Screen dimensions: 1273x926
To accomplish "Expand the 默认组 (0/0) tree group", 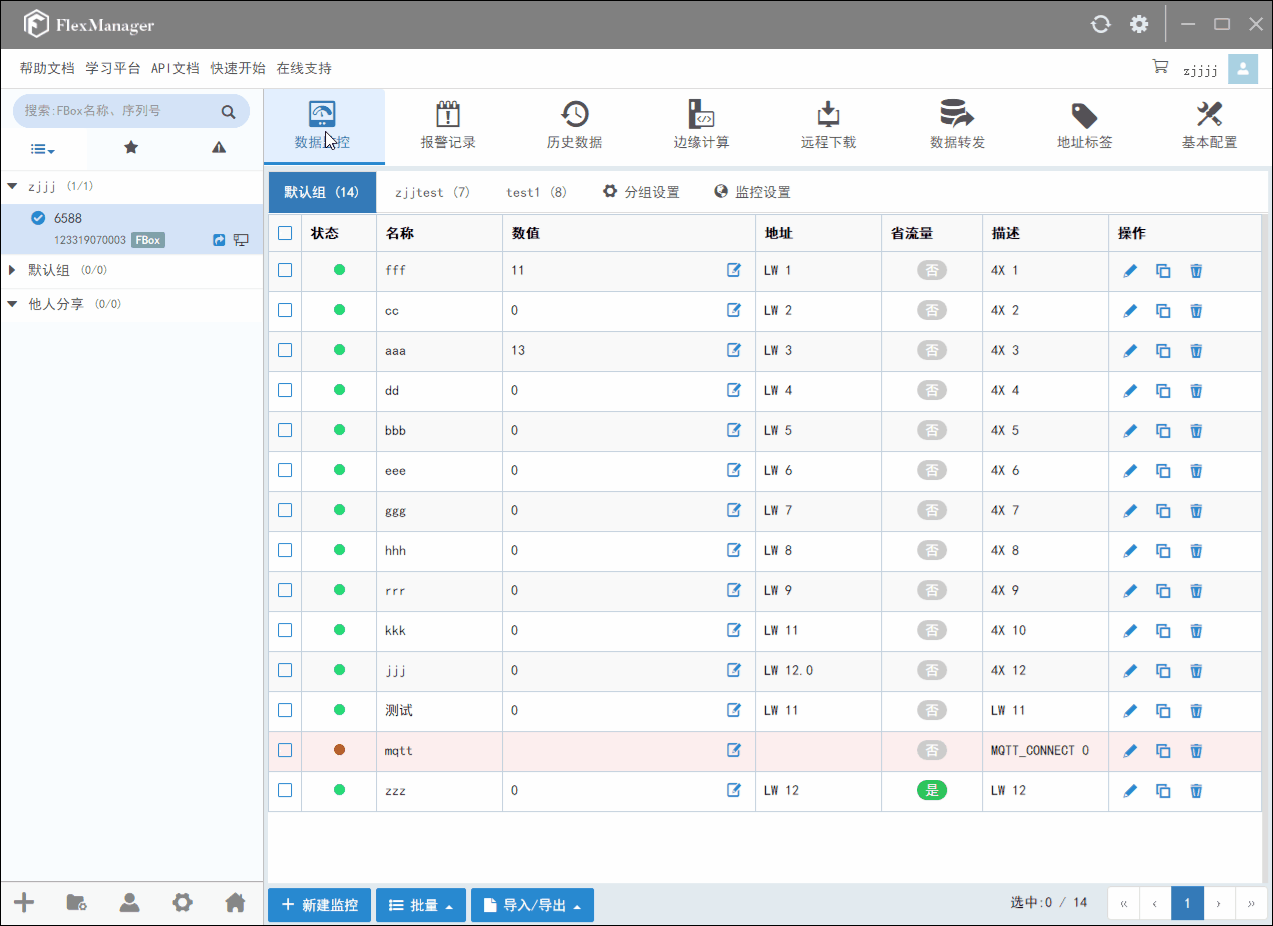I will pos(12,270).
